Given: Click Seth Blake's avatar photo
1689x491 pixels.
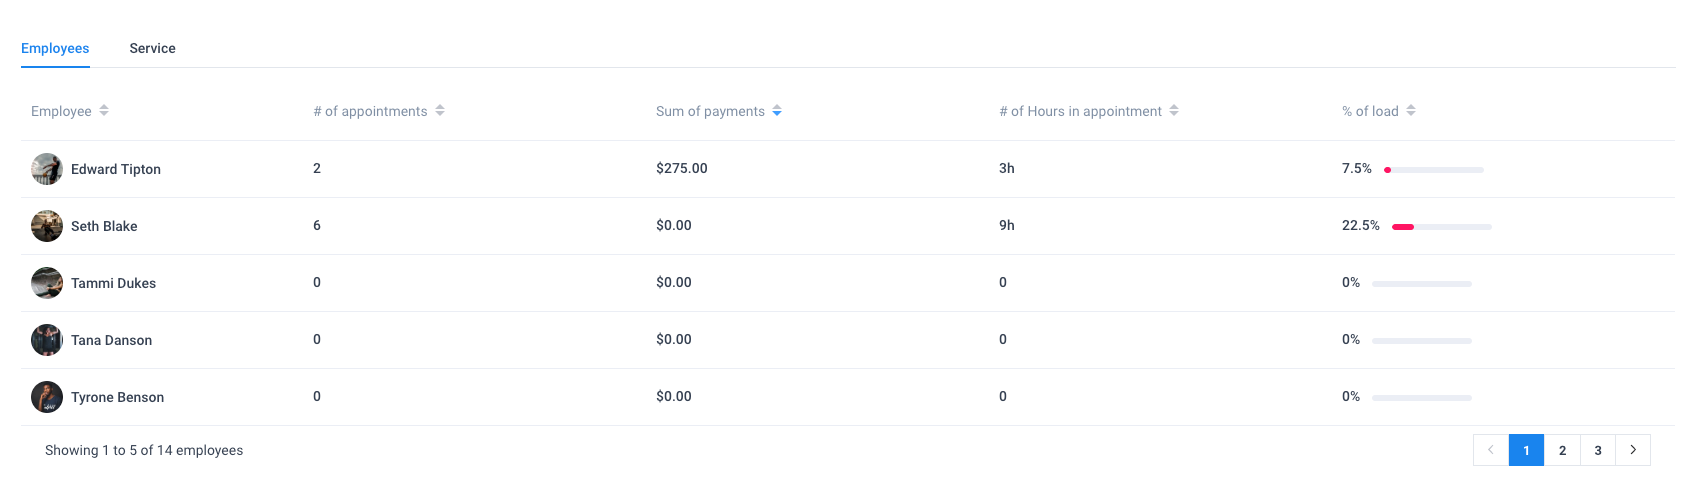Looking at the screenshot, I should point(47,226).
